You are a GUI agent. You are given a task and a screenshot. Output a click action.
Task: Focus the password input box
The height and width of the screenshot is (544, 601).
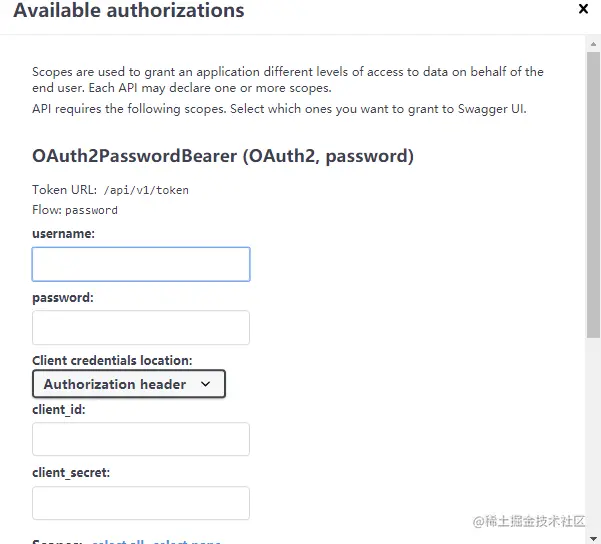141,328
